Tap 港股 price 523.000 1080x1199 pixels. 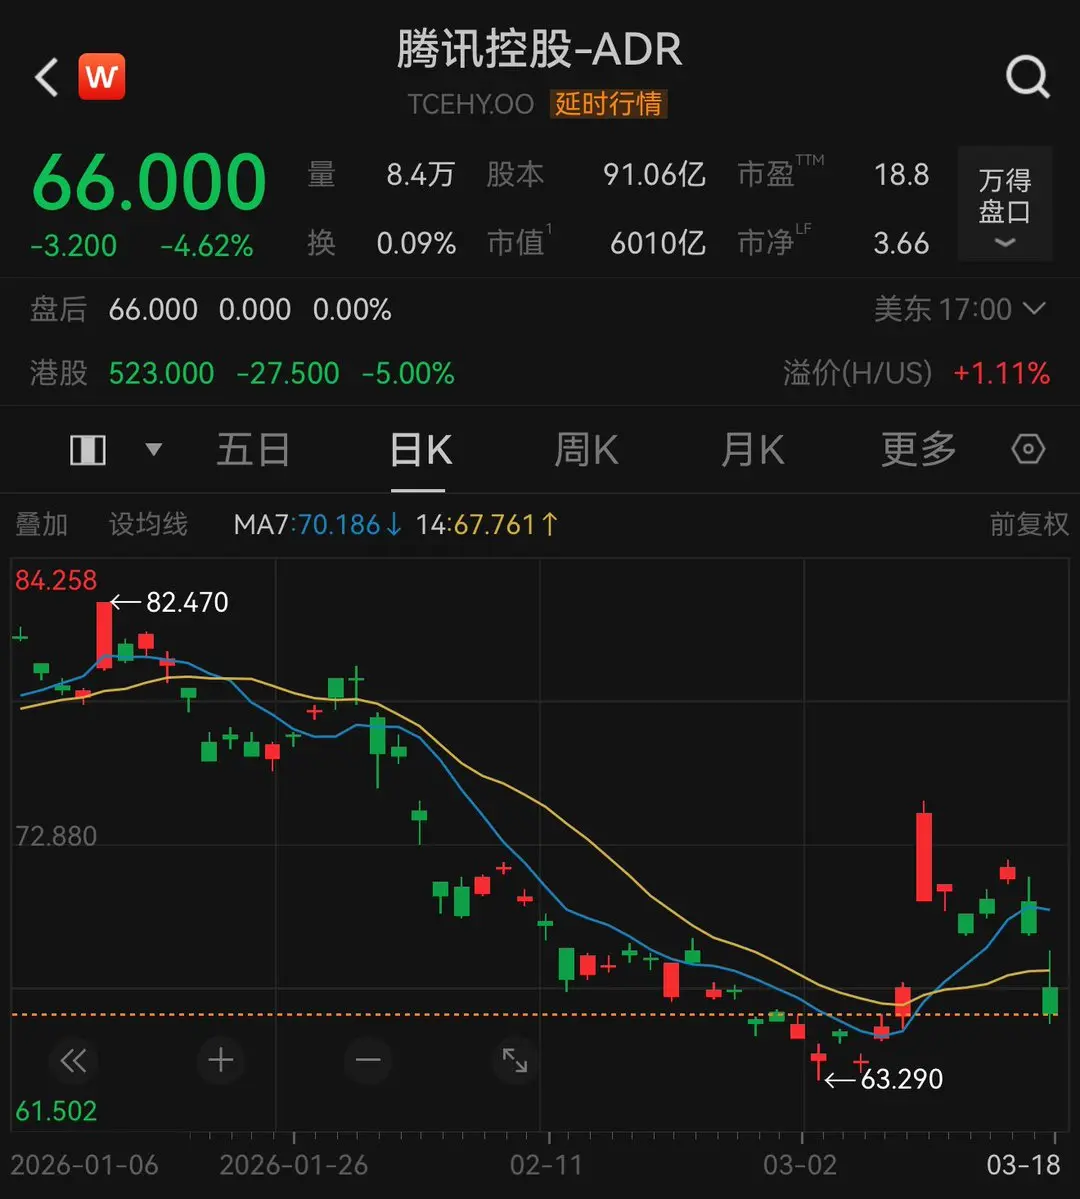(x=161, y=374)
